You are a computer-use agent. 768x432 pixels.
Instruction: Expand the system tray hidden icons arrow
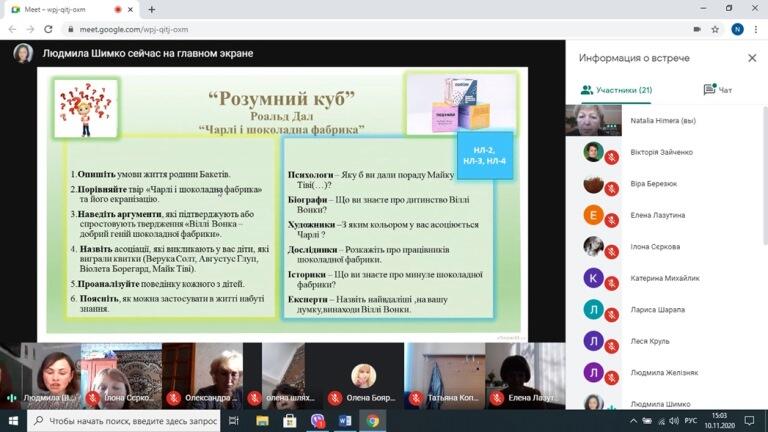click(x=633, y=421)
